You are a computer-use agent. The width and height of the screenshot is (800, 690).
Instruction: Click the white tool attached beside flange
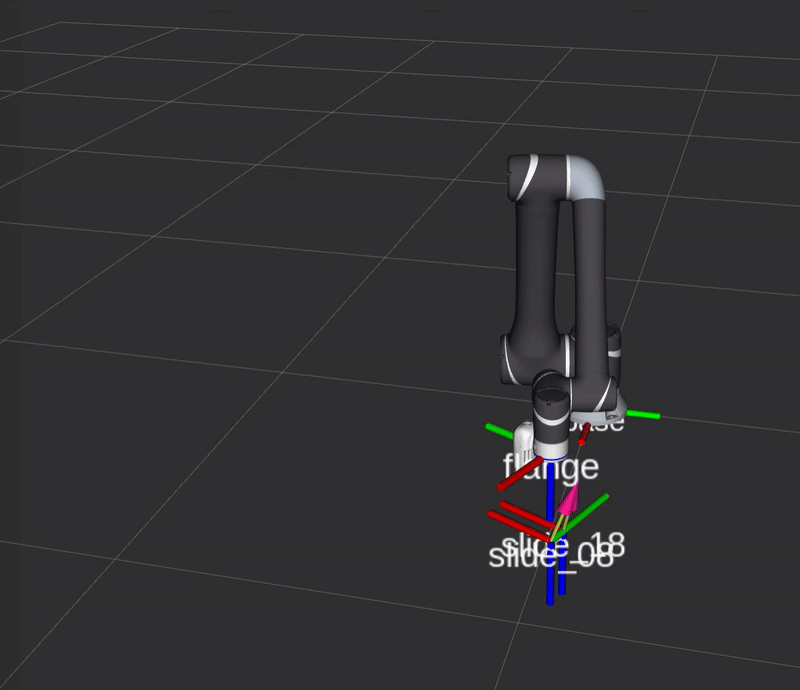[526, 438]
